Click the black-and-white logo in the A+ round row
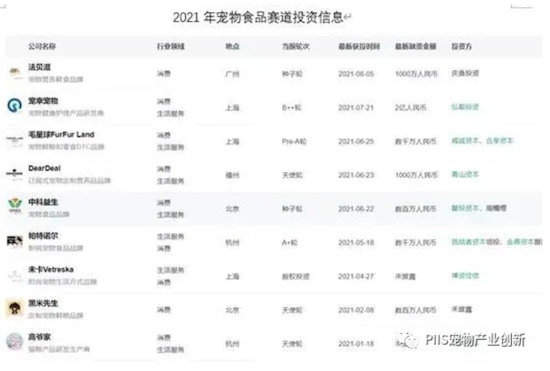This screenshot has width=550, height=371. (x=14, y=241)
